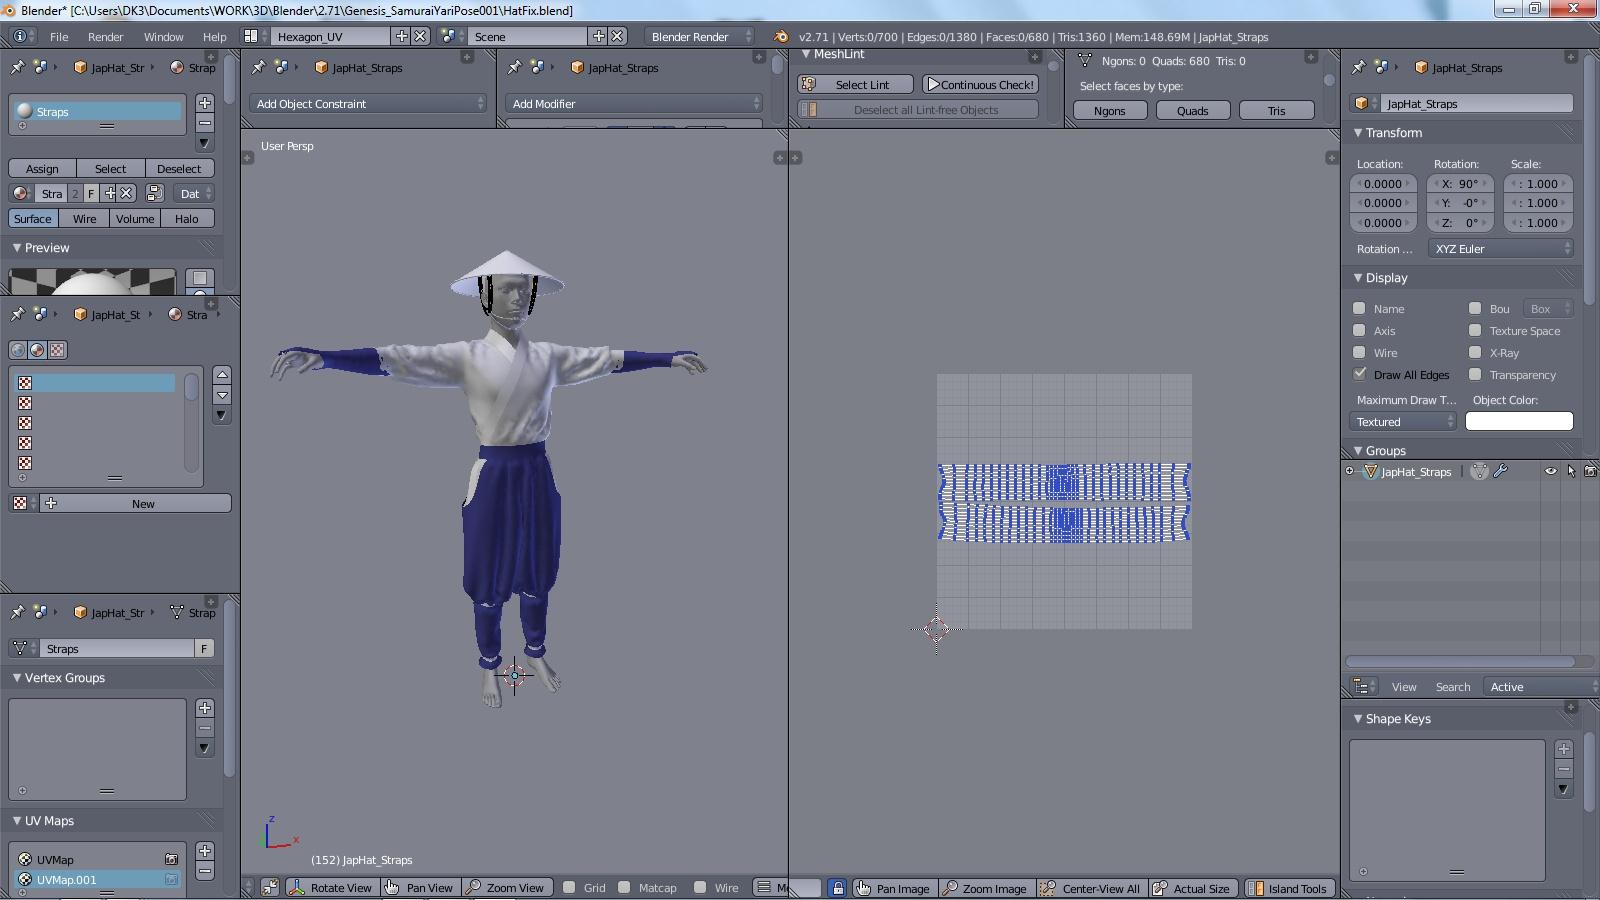Switch to the Wire material tab
The height and width of the screenshot is (900, 1600).
click(84, 219)
